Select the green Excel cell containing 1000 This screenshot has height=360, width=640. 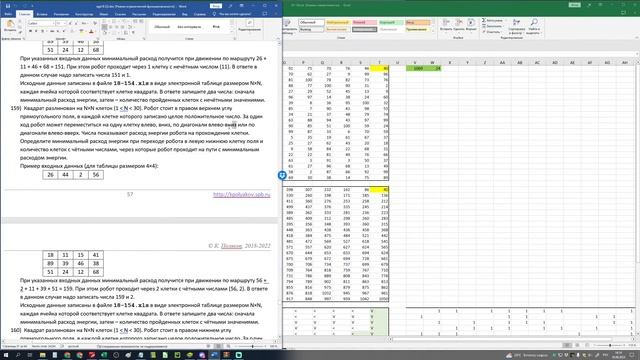tap(415, 68)
